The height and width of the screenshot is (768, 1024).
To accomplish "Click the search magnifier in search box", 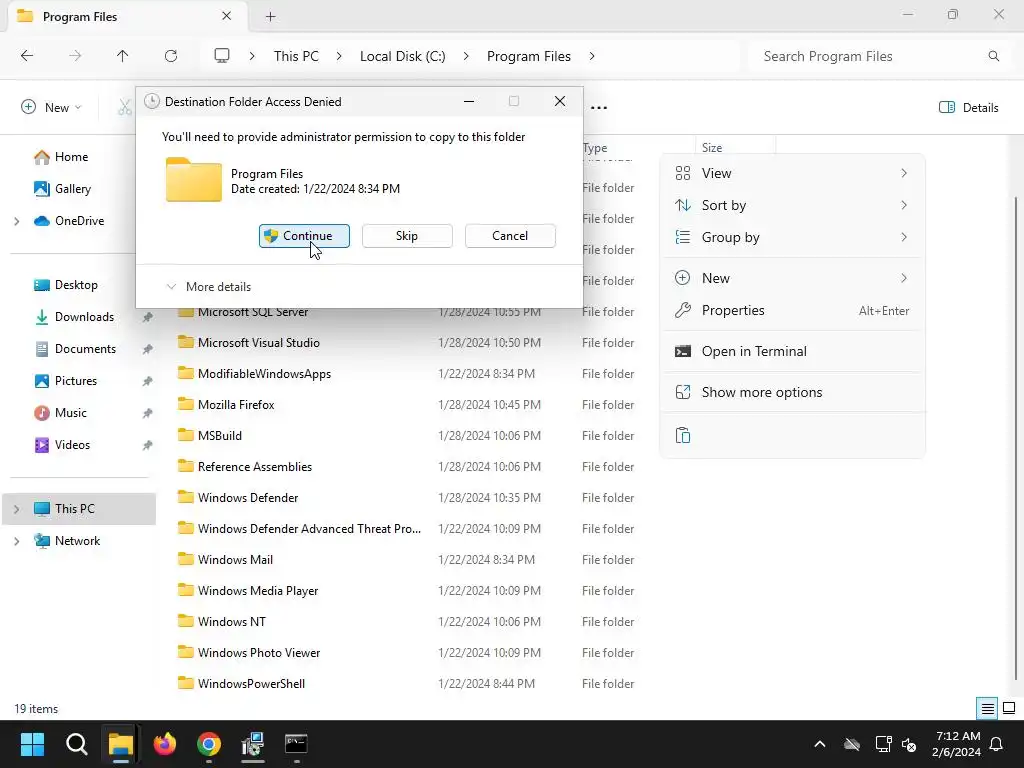I will tap(993, 56).
